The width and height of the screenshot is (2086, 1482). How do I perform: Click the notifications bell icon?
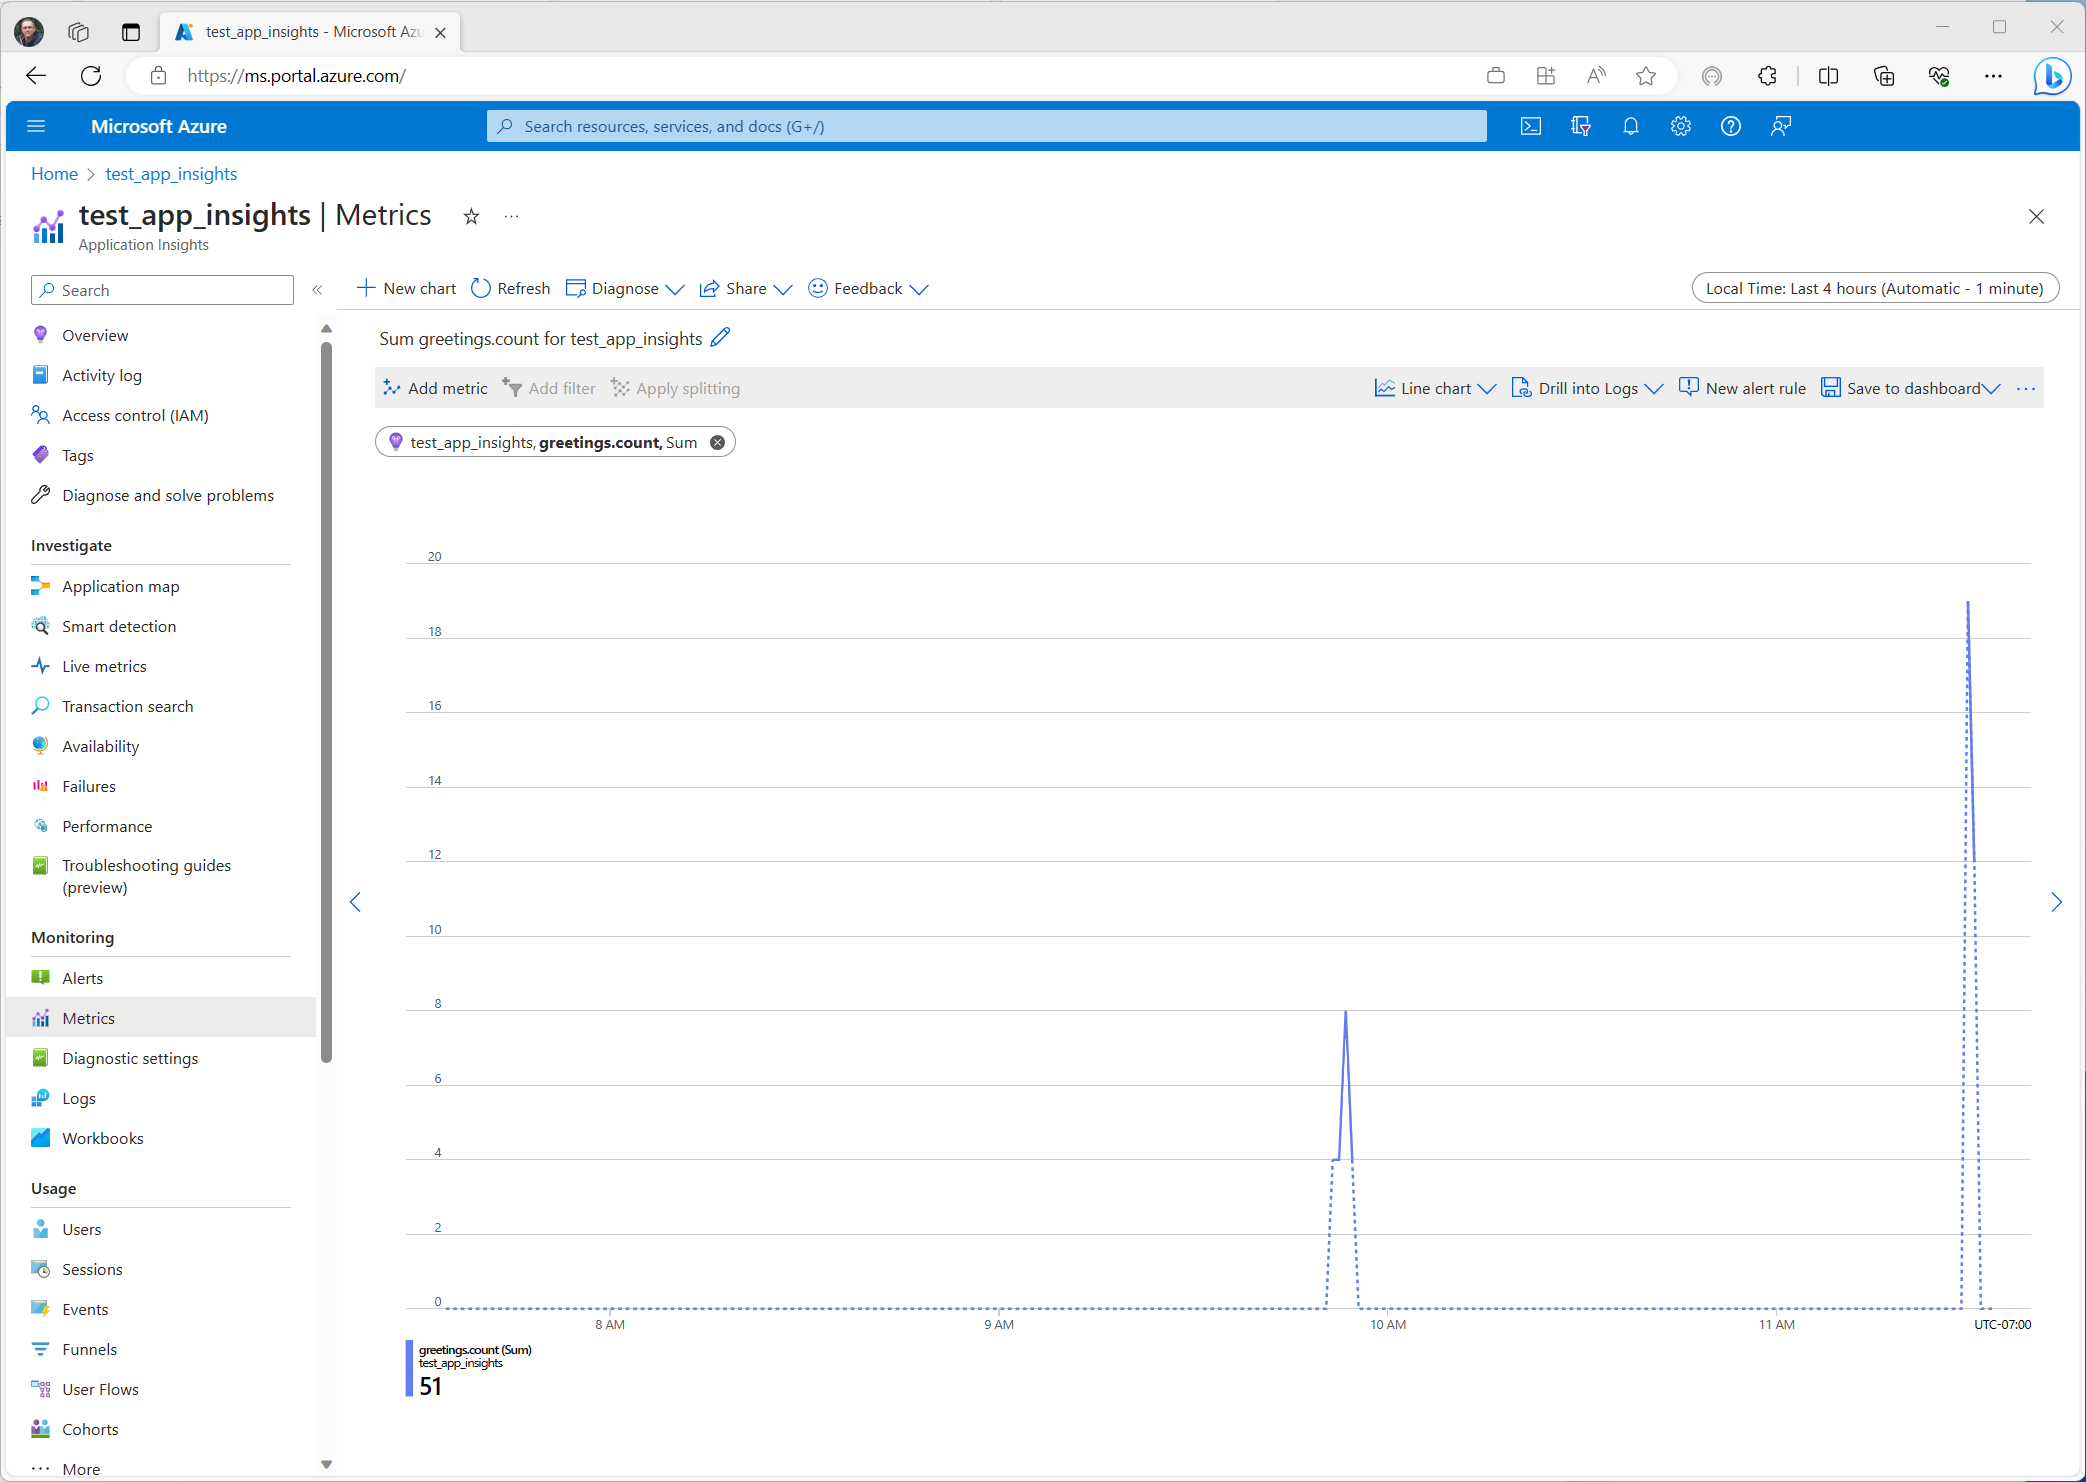(1630, 126)
